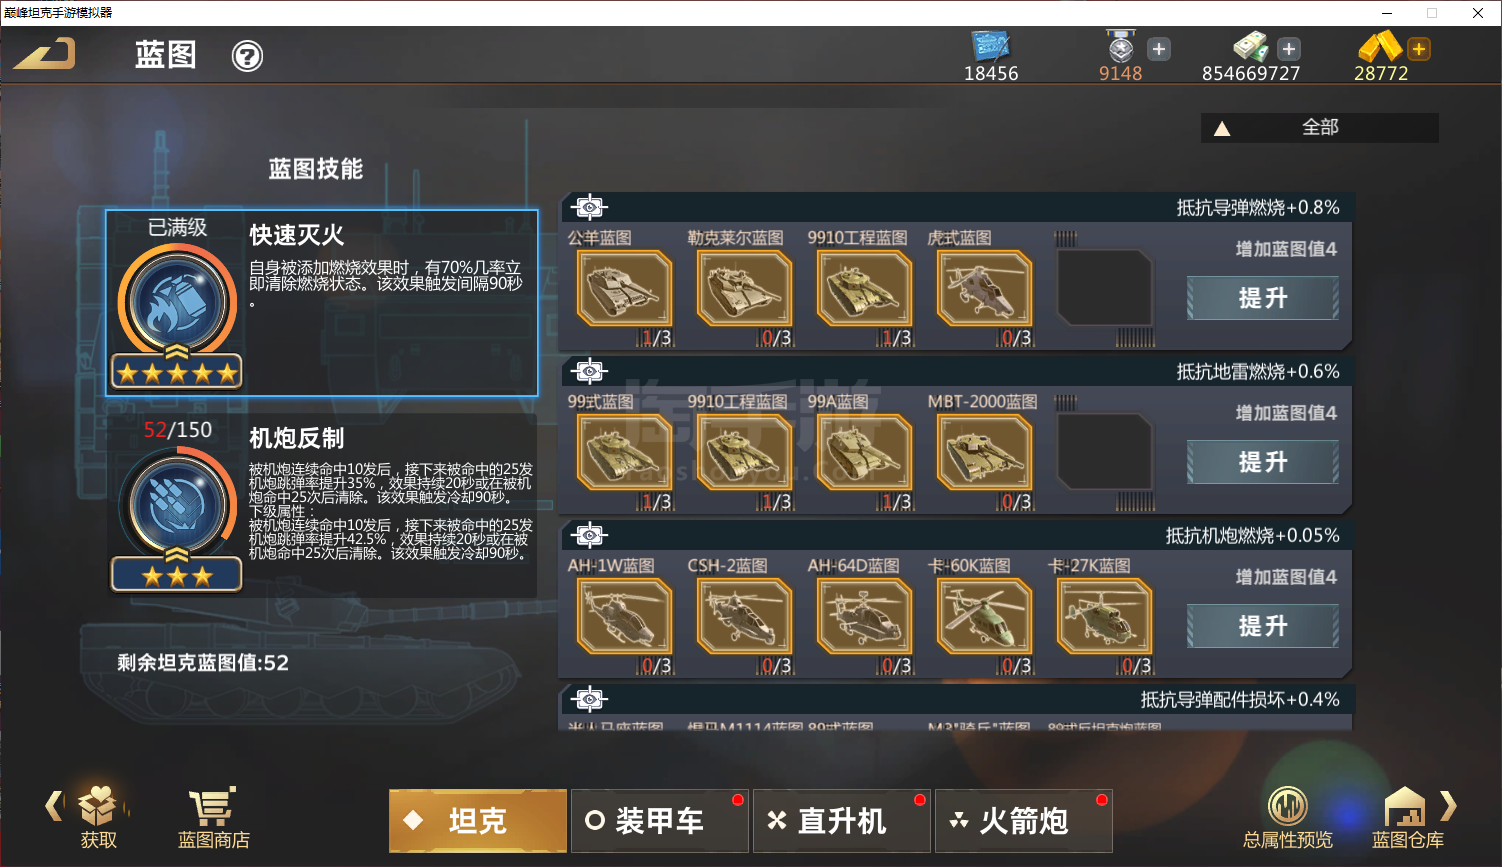This screenshot has width=1502, height=867.
Task: Click the left chevron beside 获取
Action: tap(54, 805)
